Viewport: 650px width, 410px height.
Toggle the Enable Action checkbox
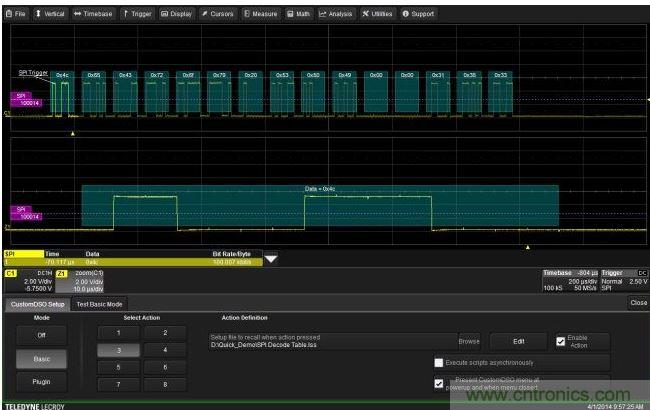click(561, 341)
